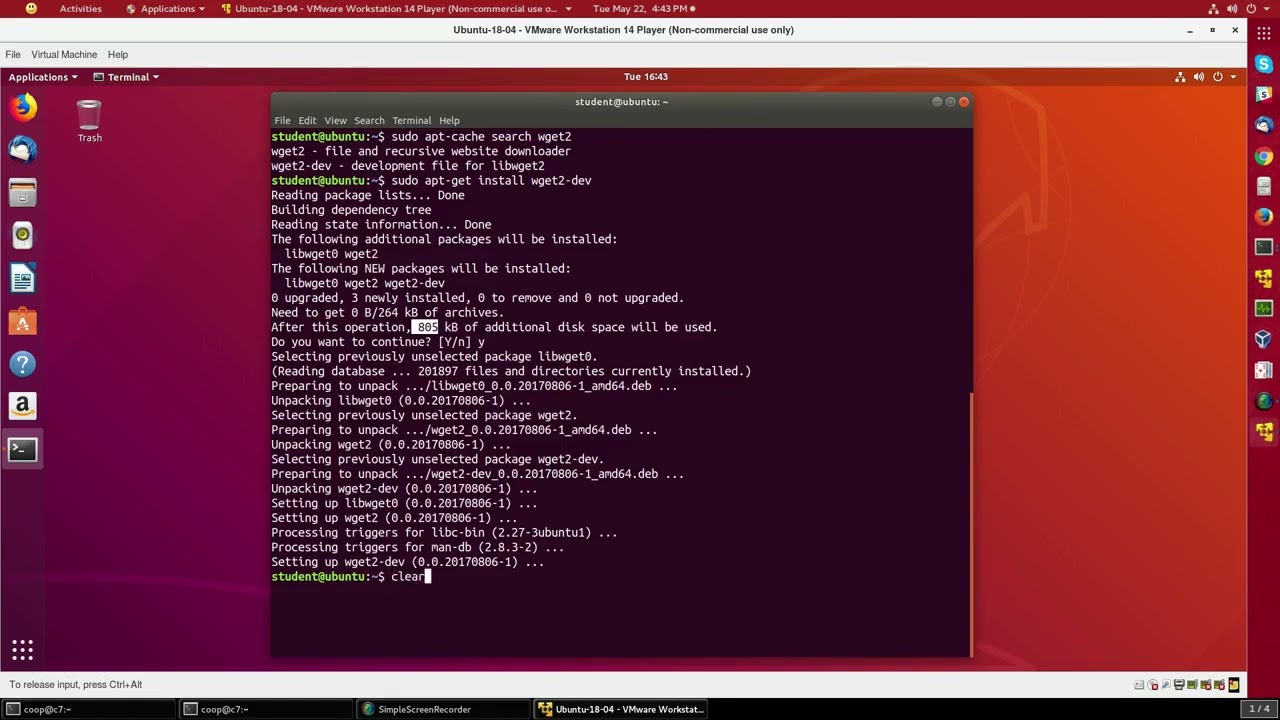Click the terminal window vertical scrollbar

[x=971, y=525]
